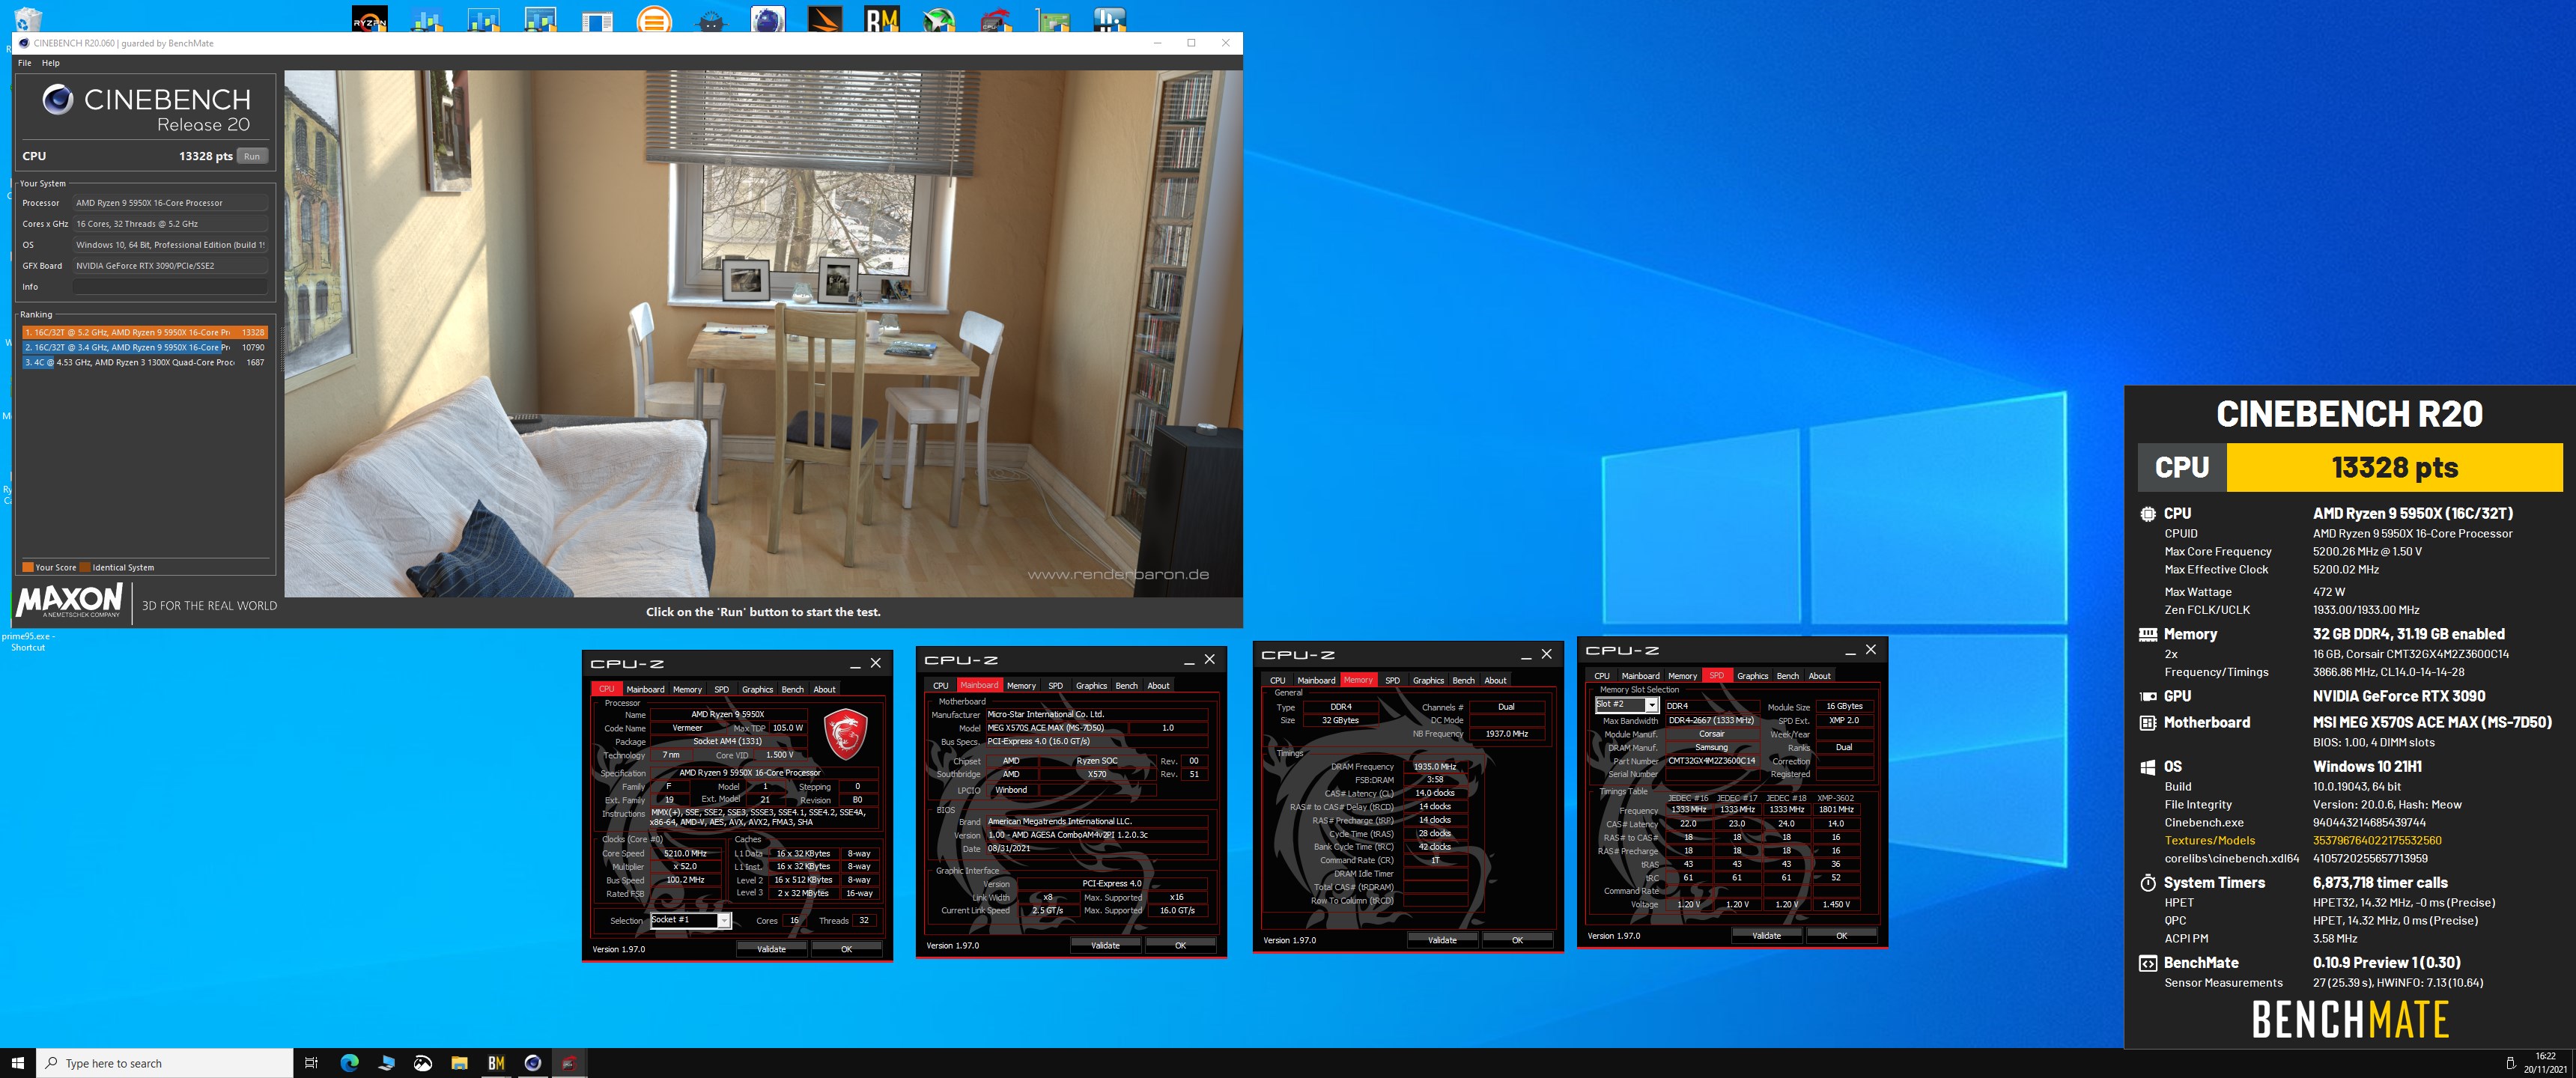Viewport: 2576px width, 1078px height.
Task: Open File Explorer from the taskbar
Action: (459, 1063)
